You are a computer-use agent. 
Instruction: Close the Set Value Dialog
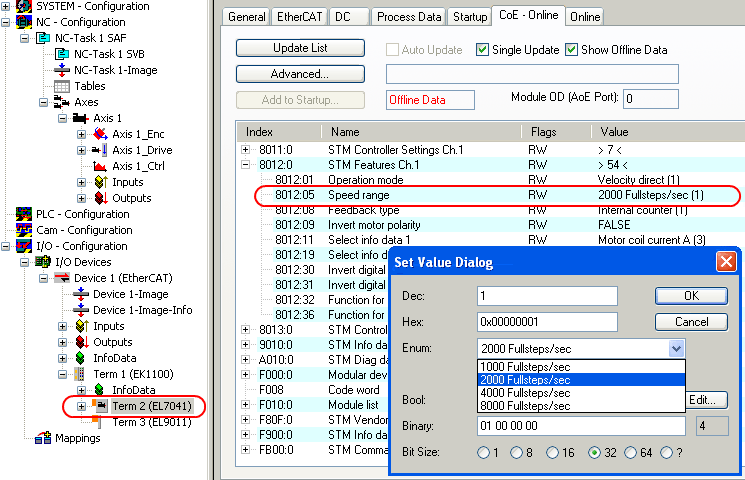coord(726,261)
